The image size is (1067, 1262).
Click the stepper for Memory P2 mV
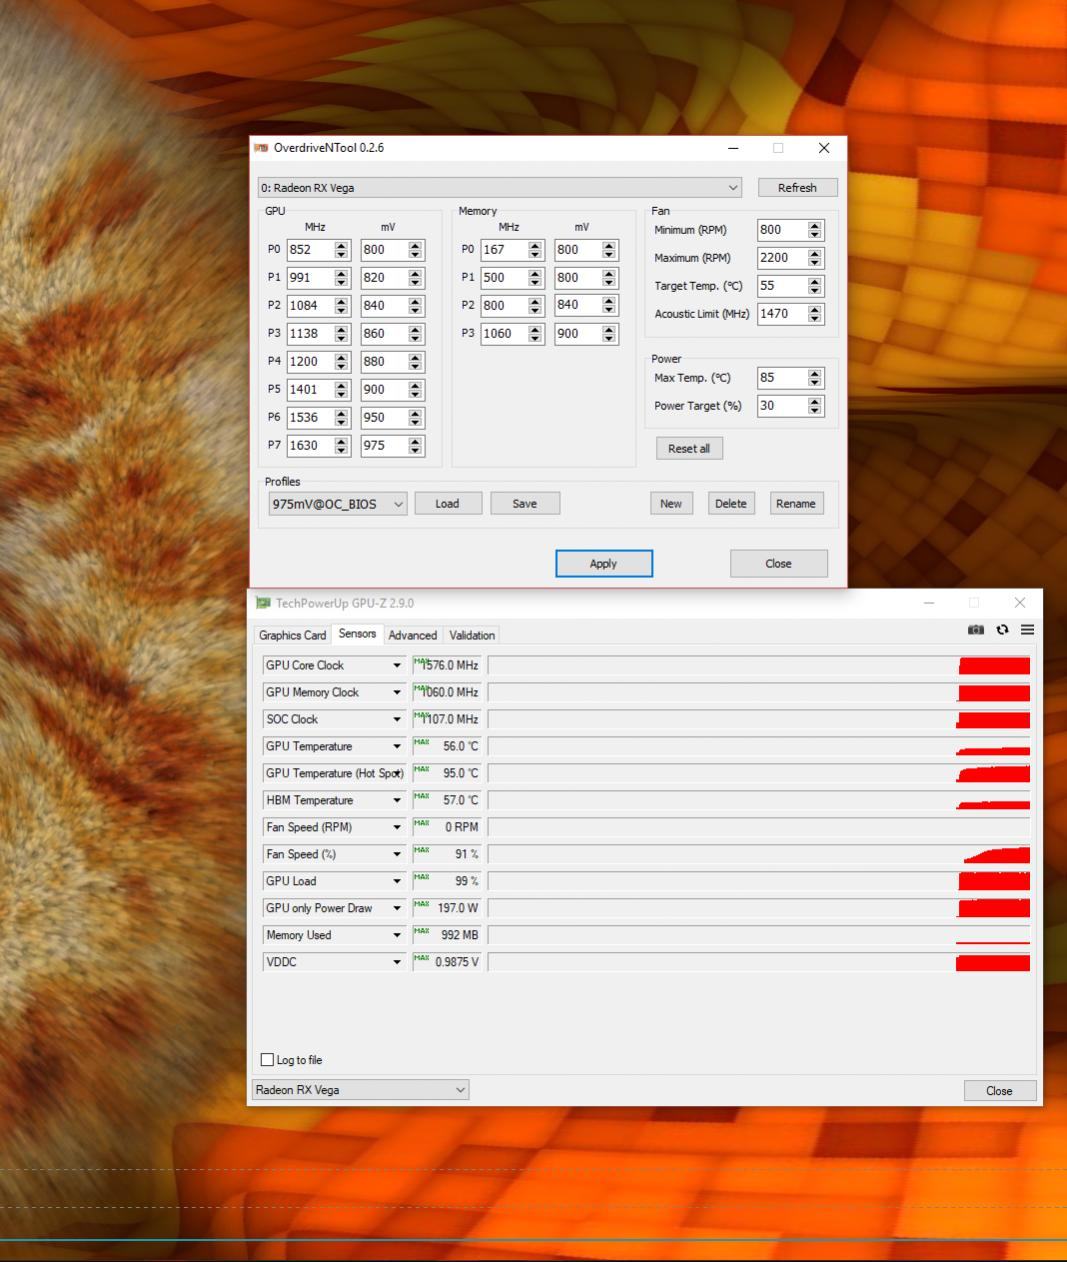[x=610, y=306]
